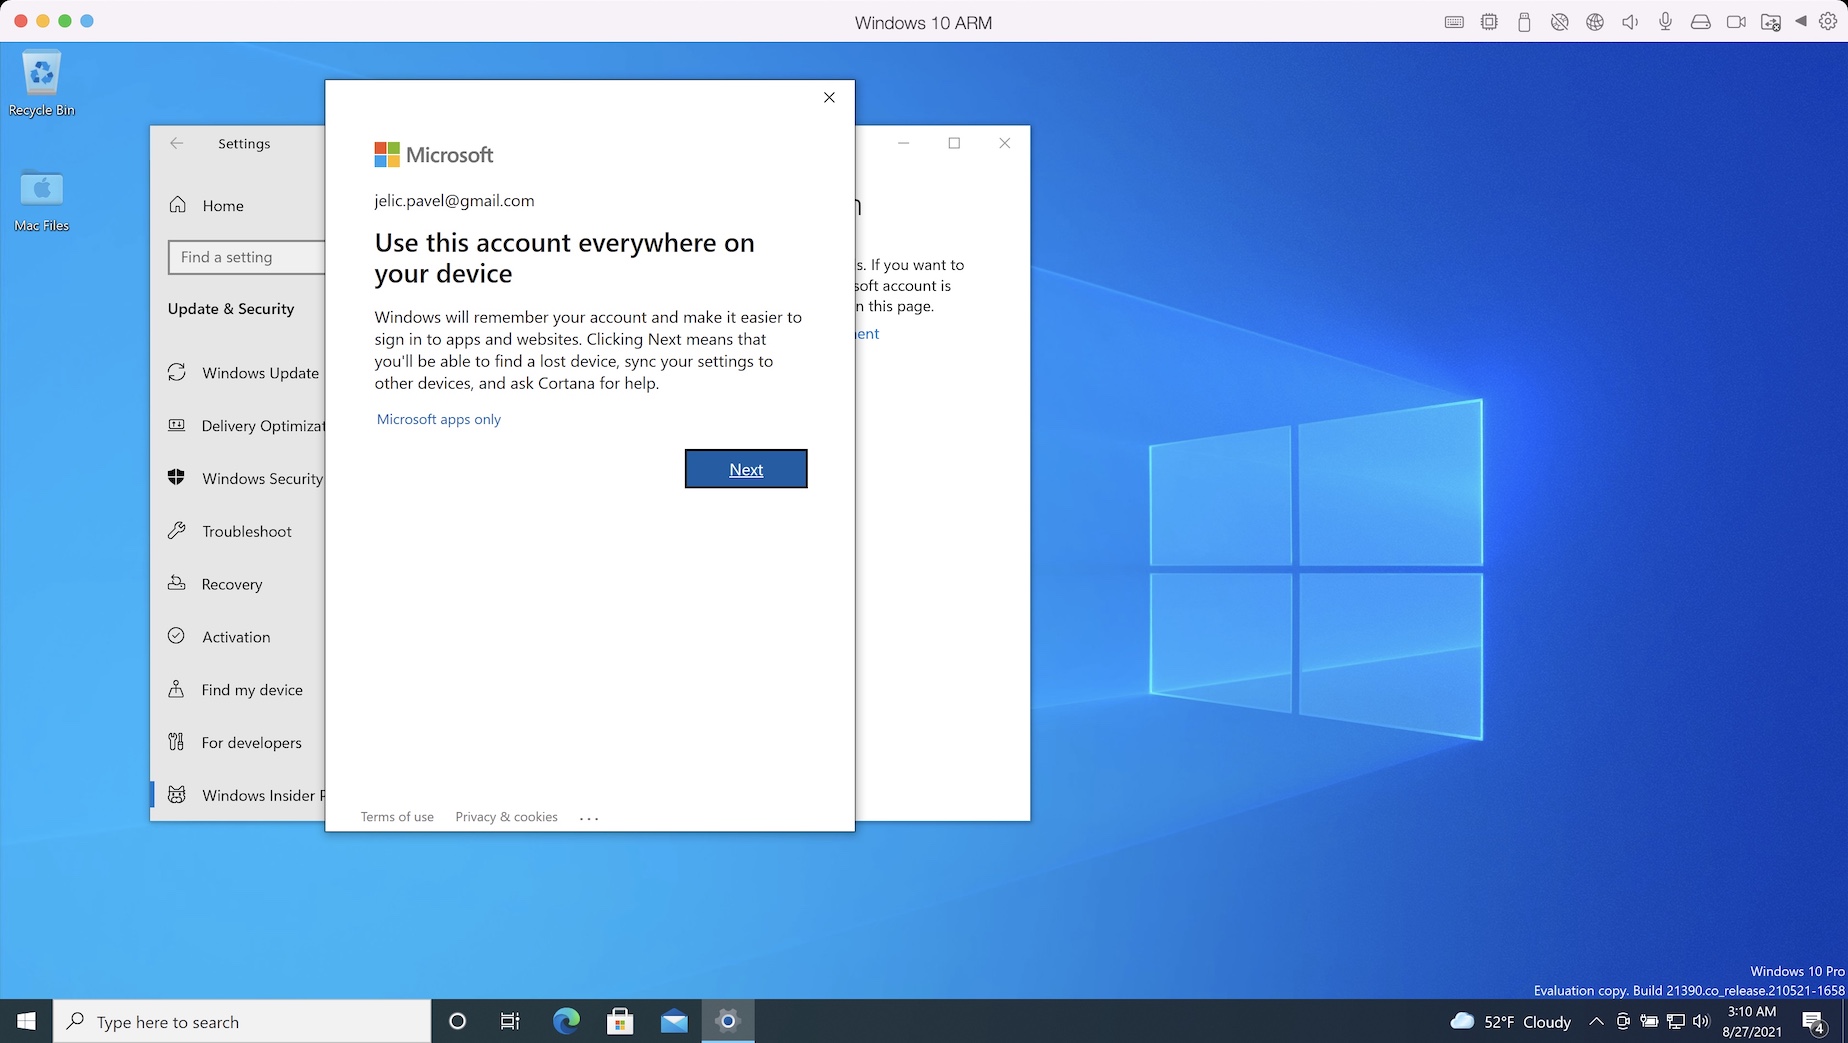Select the Mac Files desktop folder

pyautogui.click(x=42, y=200)
